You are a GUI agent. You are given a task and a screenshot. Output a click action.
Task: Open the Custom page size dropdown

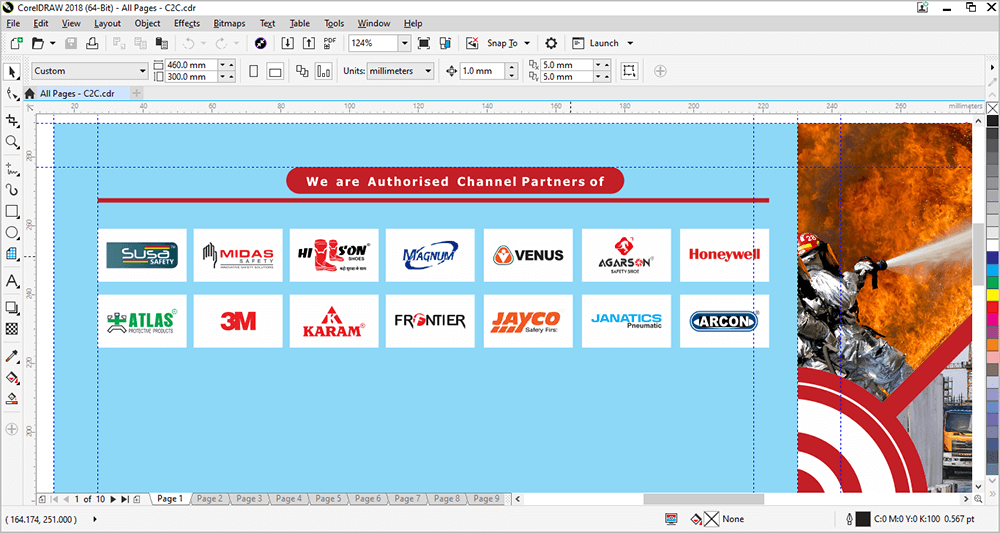(143, 71)
